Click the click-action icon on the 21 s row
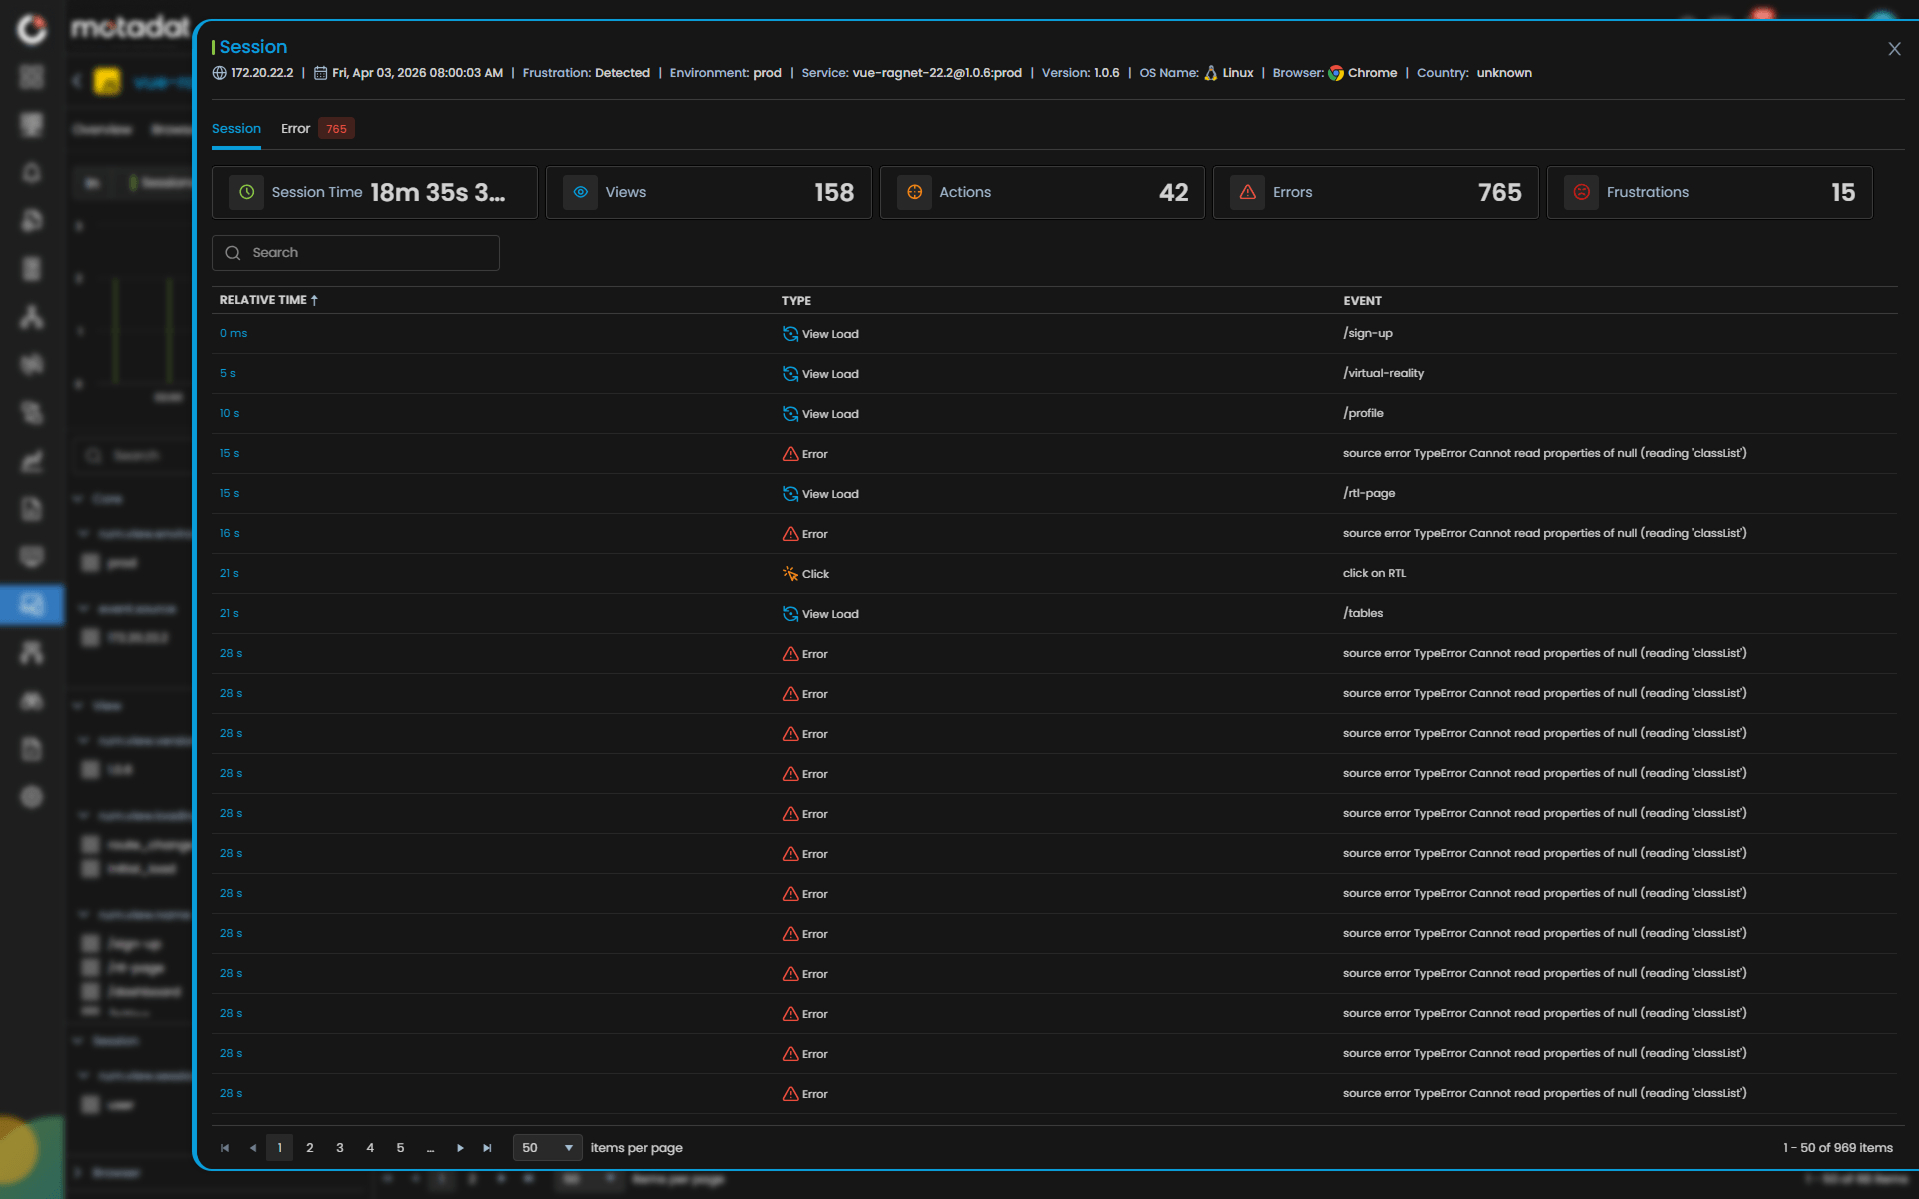Image resolution: width=1919 pixels, height=1199 pixels. (790, 574)
